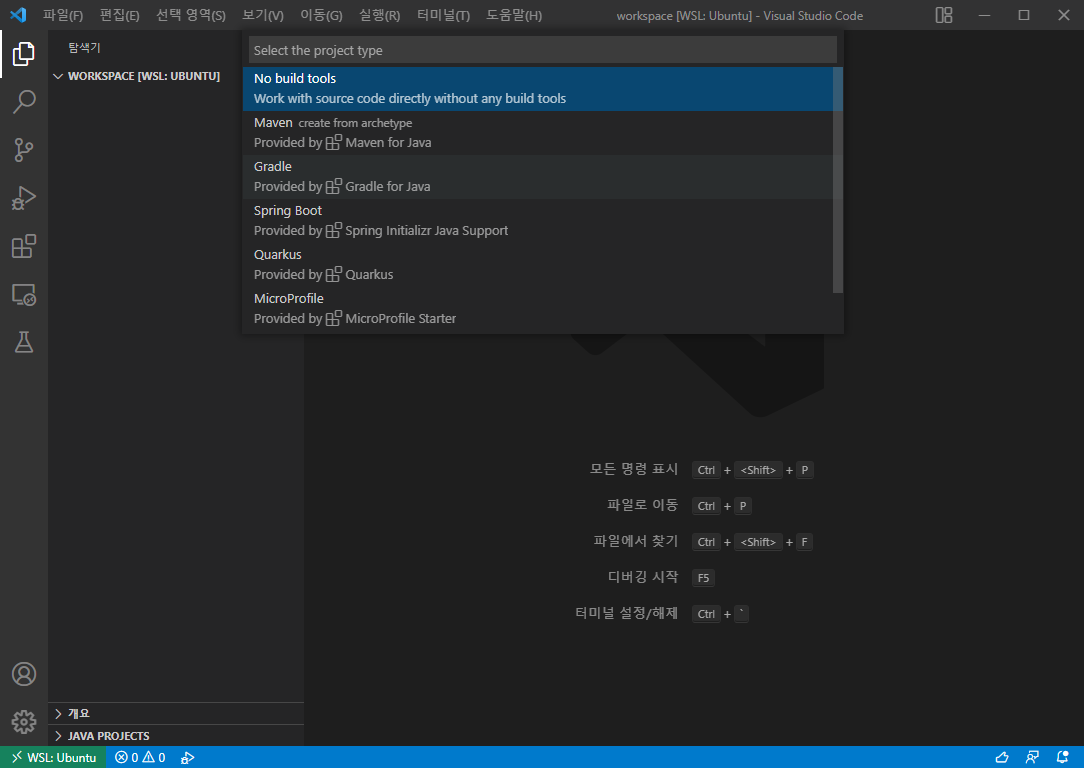Click the 터미널 설정/해제 label
The image size is (1084, 768).
coord(626,613)
